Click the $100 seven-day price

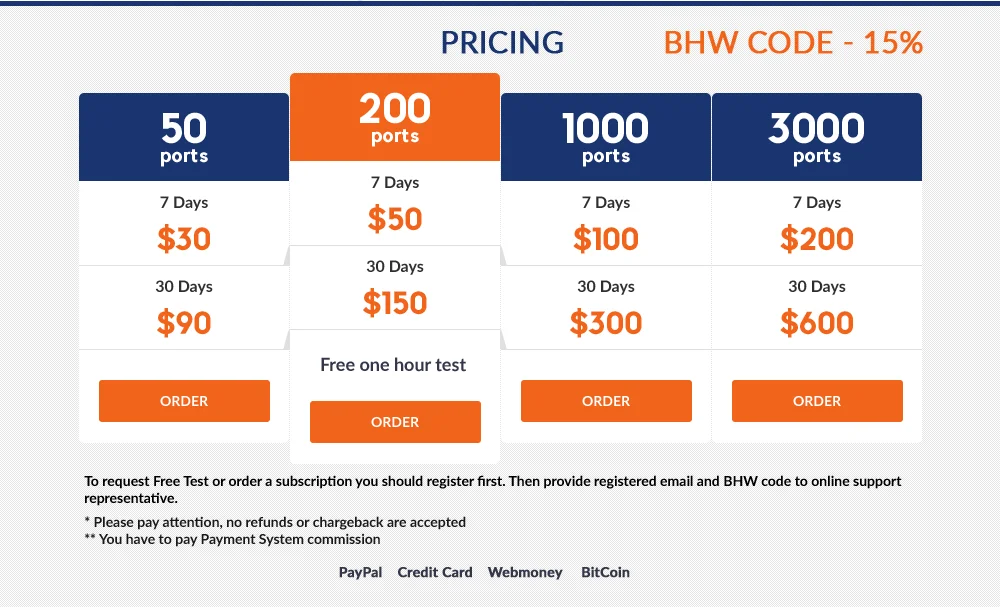(606, 239)
